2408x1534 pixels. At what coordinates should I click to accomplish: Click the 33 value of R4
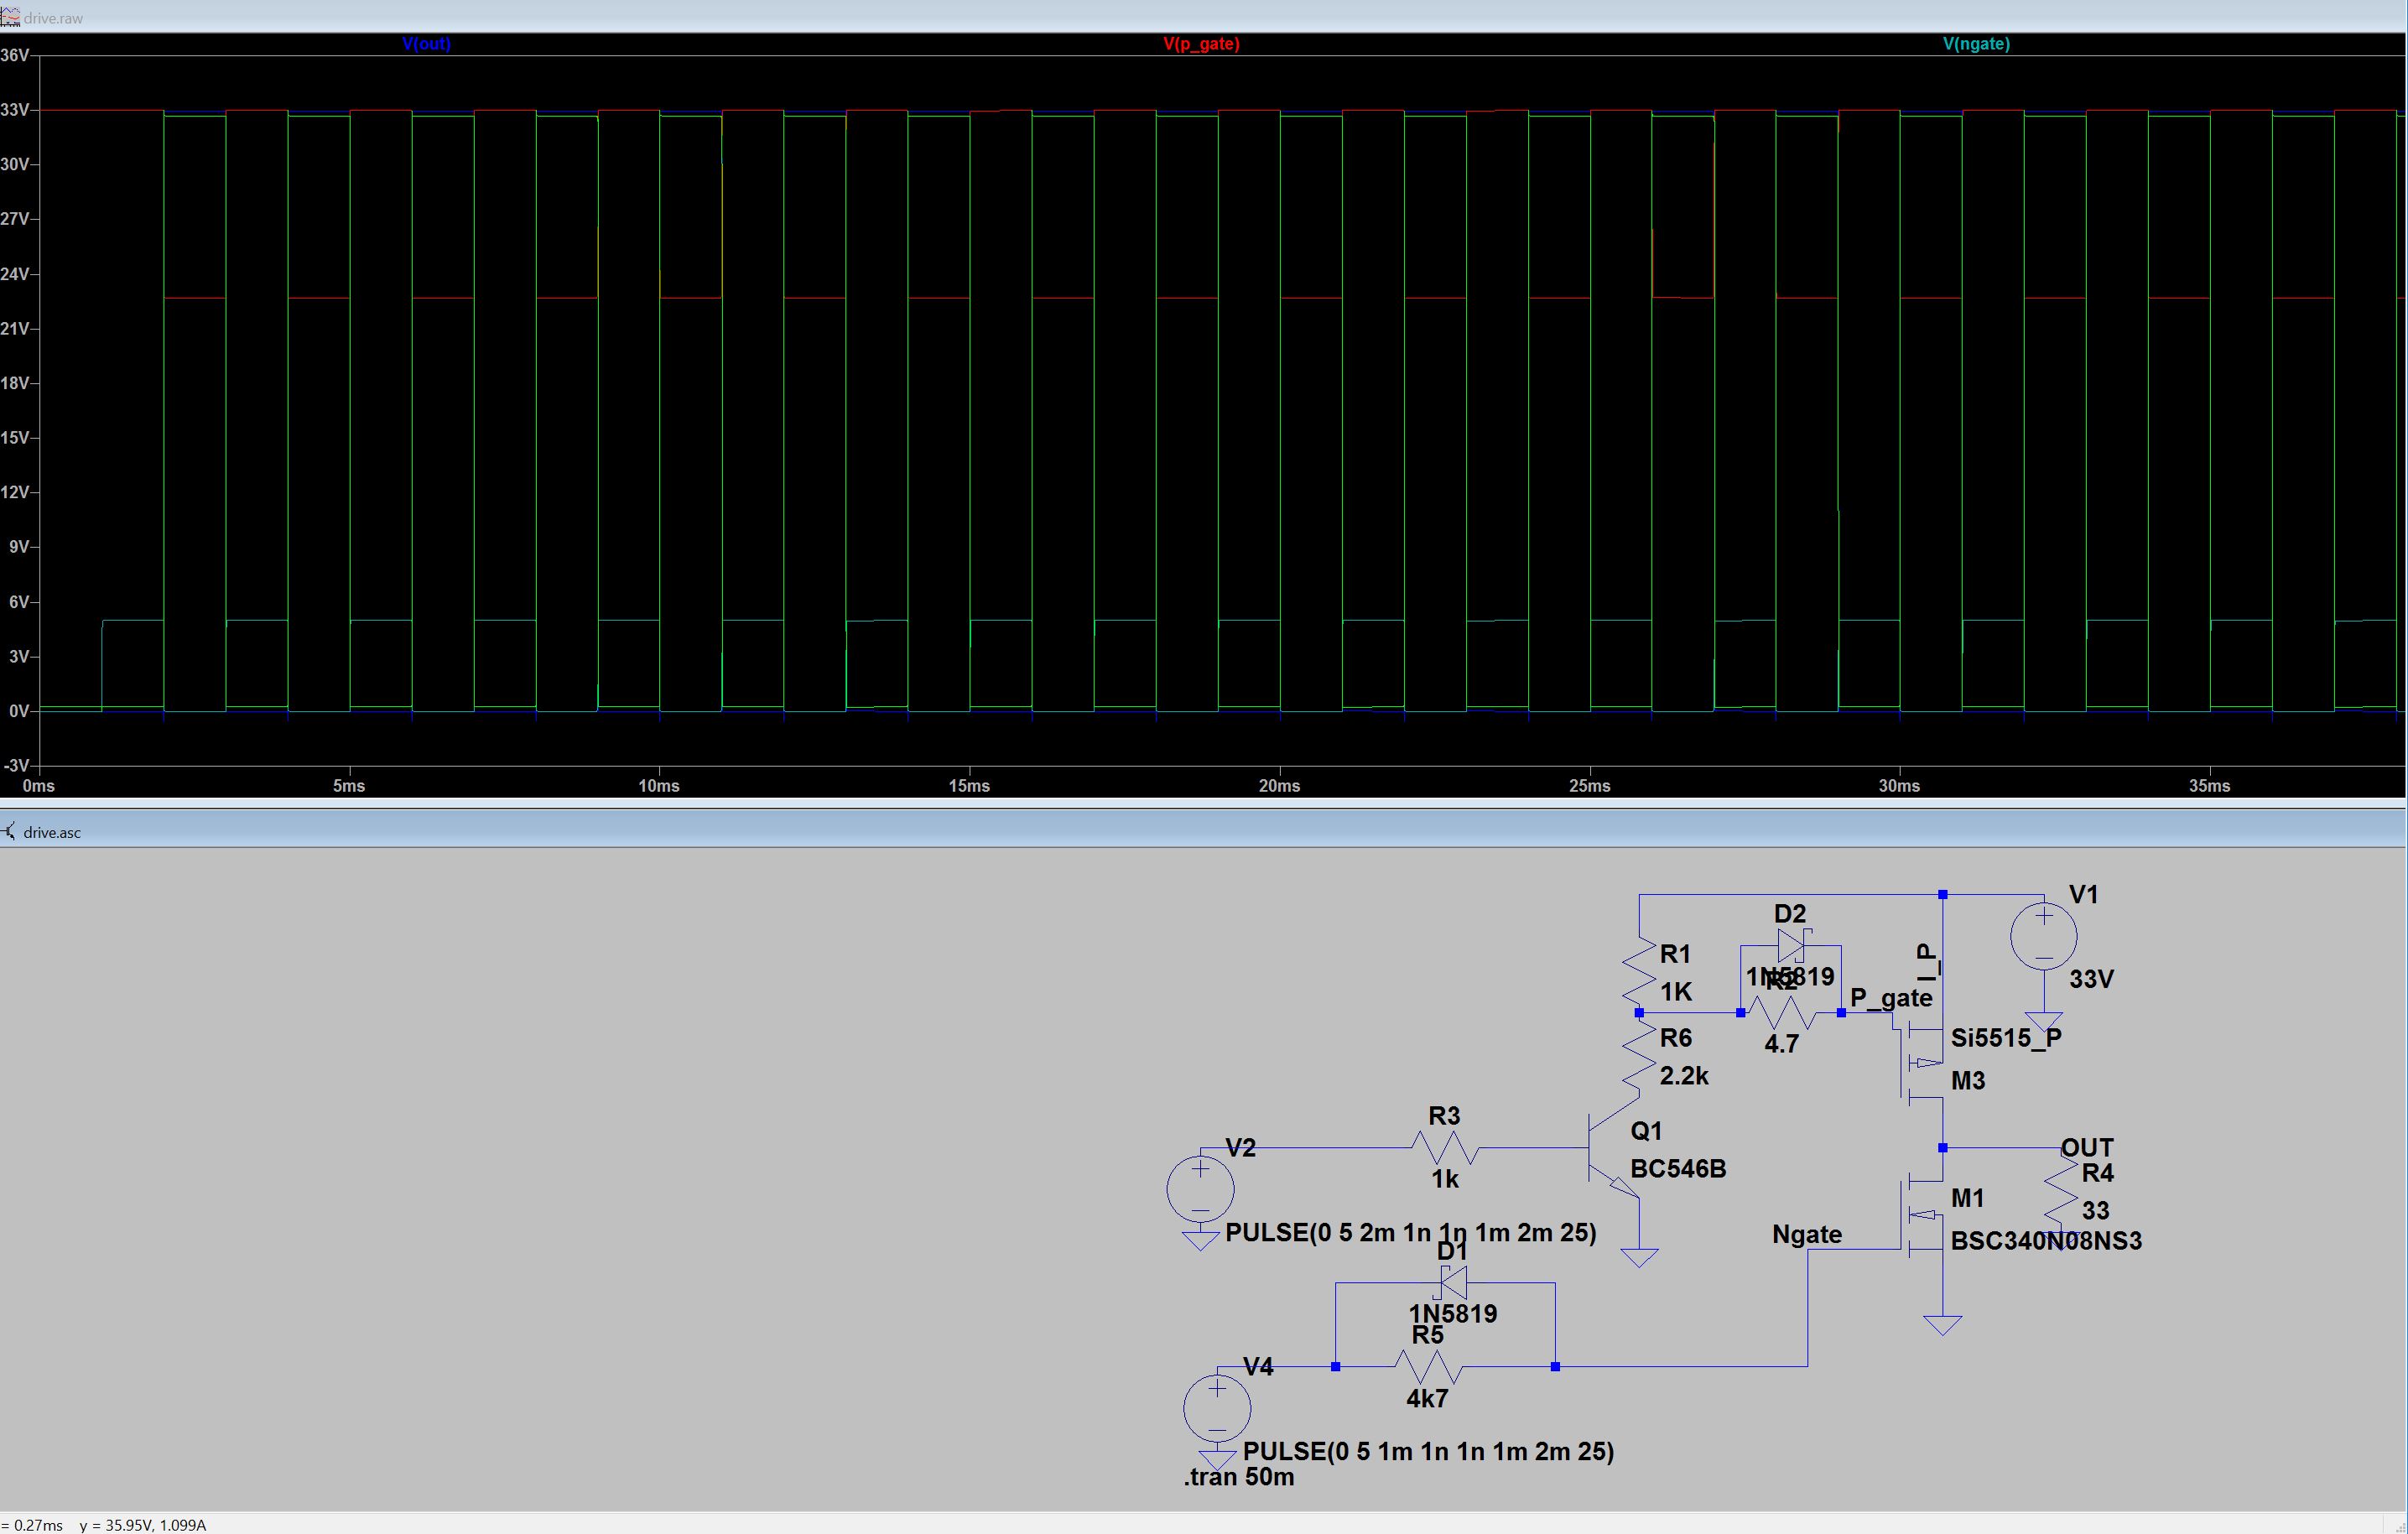click(x=2095, y=1211)
